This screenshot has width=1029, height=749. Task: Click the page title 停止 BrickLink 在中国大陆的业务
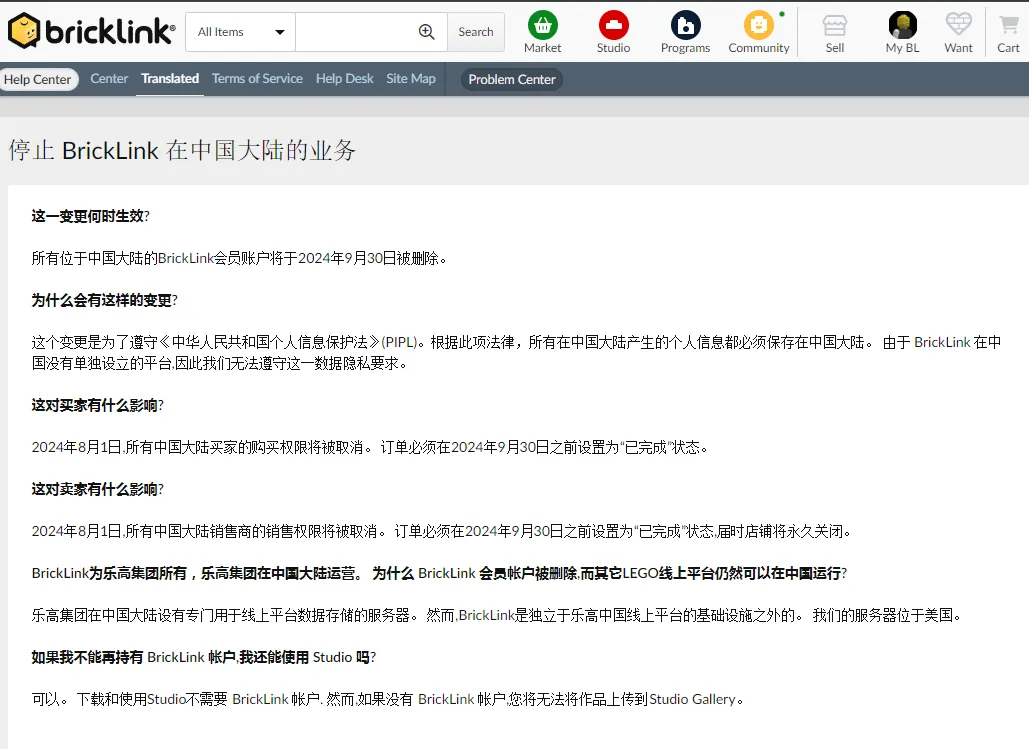click(x=182, y=150)
